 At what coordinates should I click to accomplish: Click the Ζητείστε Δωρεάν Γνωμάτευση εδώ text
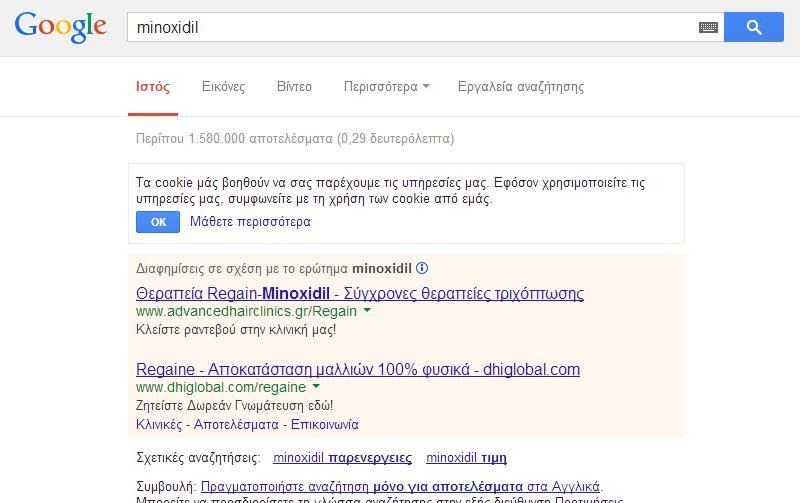point(234,406)
